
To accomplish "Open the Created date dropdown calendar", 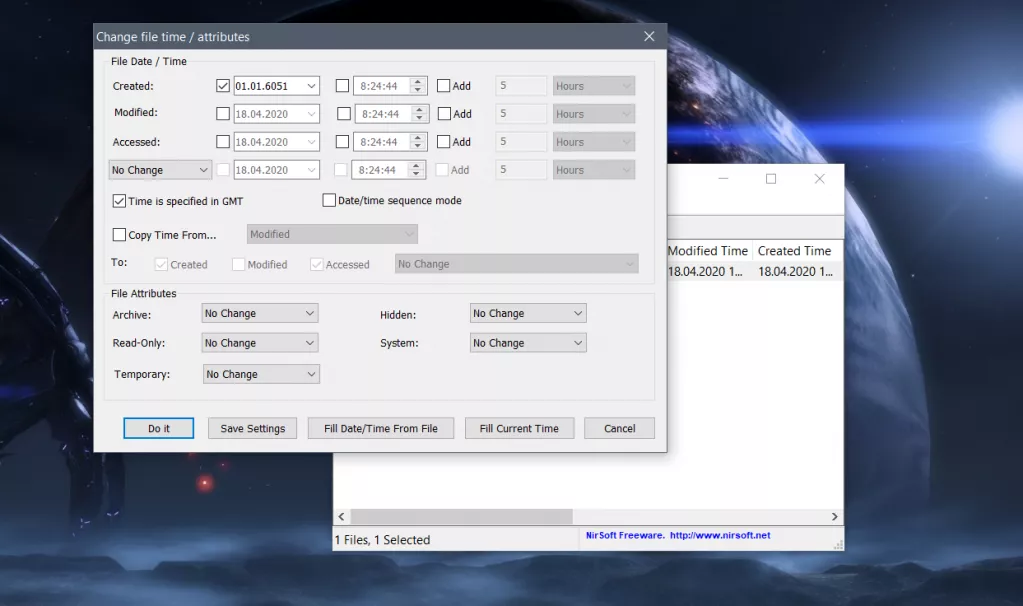I will [310, 86].
